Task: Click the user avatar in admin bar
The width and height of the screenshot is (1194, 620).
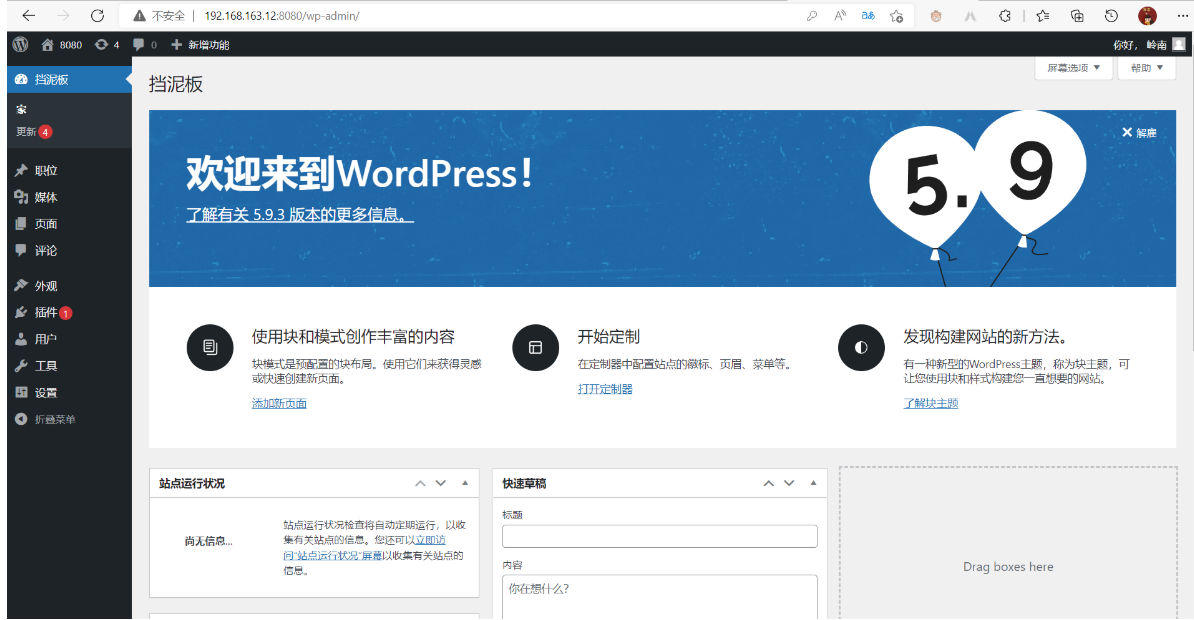Action: (1178, 44)
